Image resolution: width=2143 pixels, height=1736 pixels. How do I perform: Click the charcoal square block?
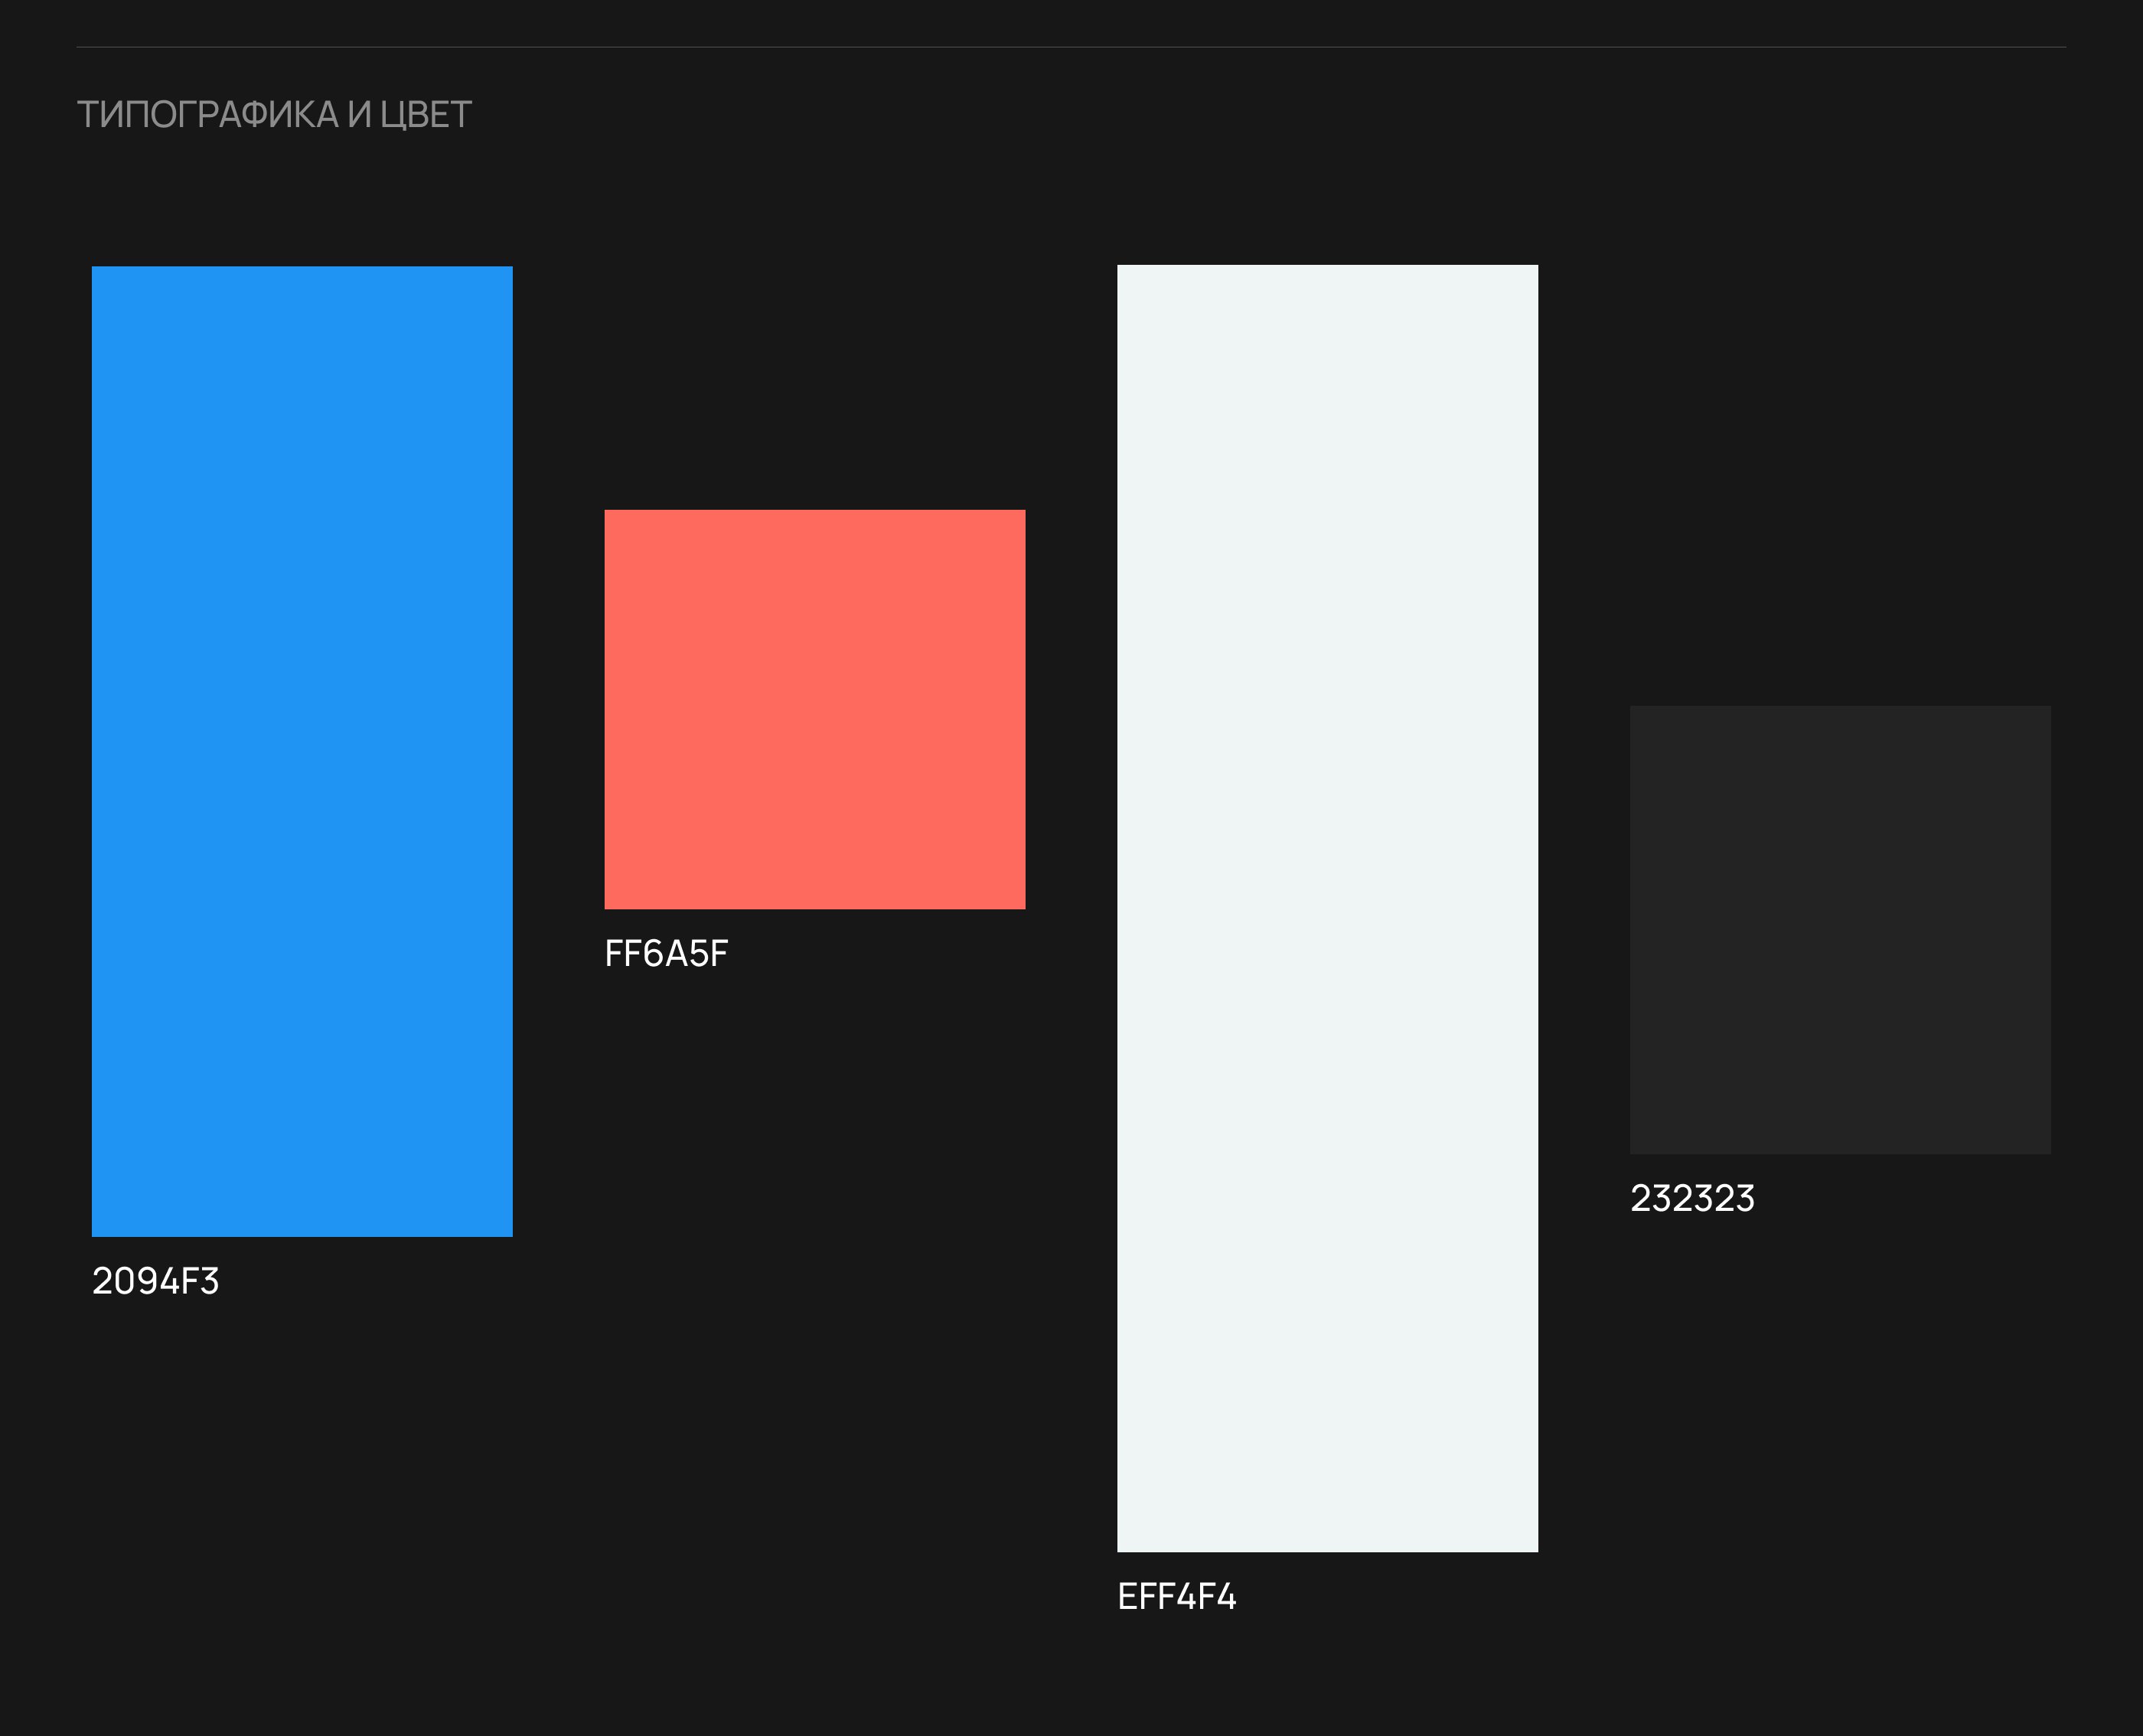point(1840,930)
